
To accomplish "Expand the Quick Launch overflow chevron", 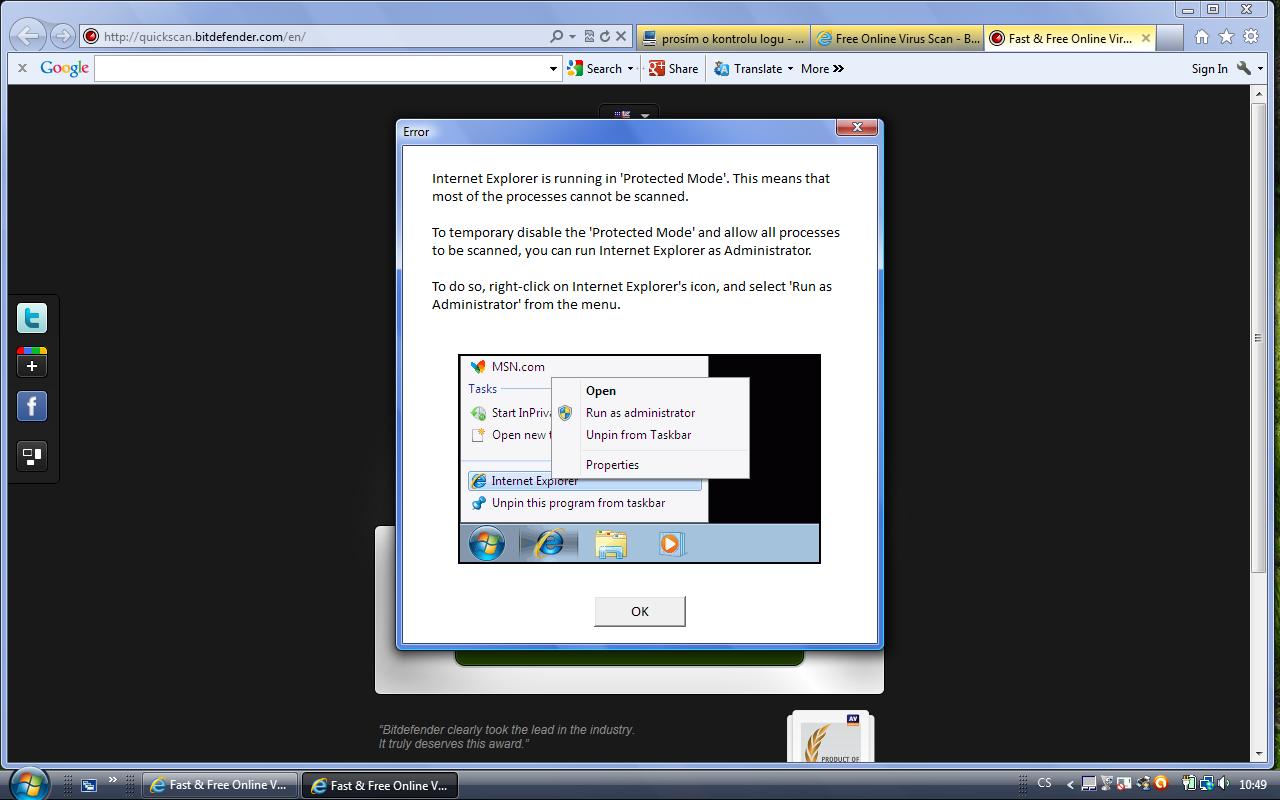I will click(113, 780).
